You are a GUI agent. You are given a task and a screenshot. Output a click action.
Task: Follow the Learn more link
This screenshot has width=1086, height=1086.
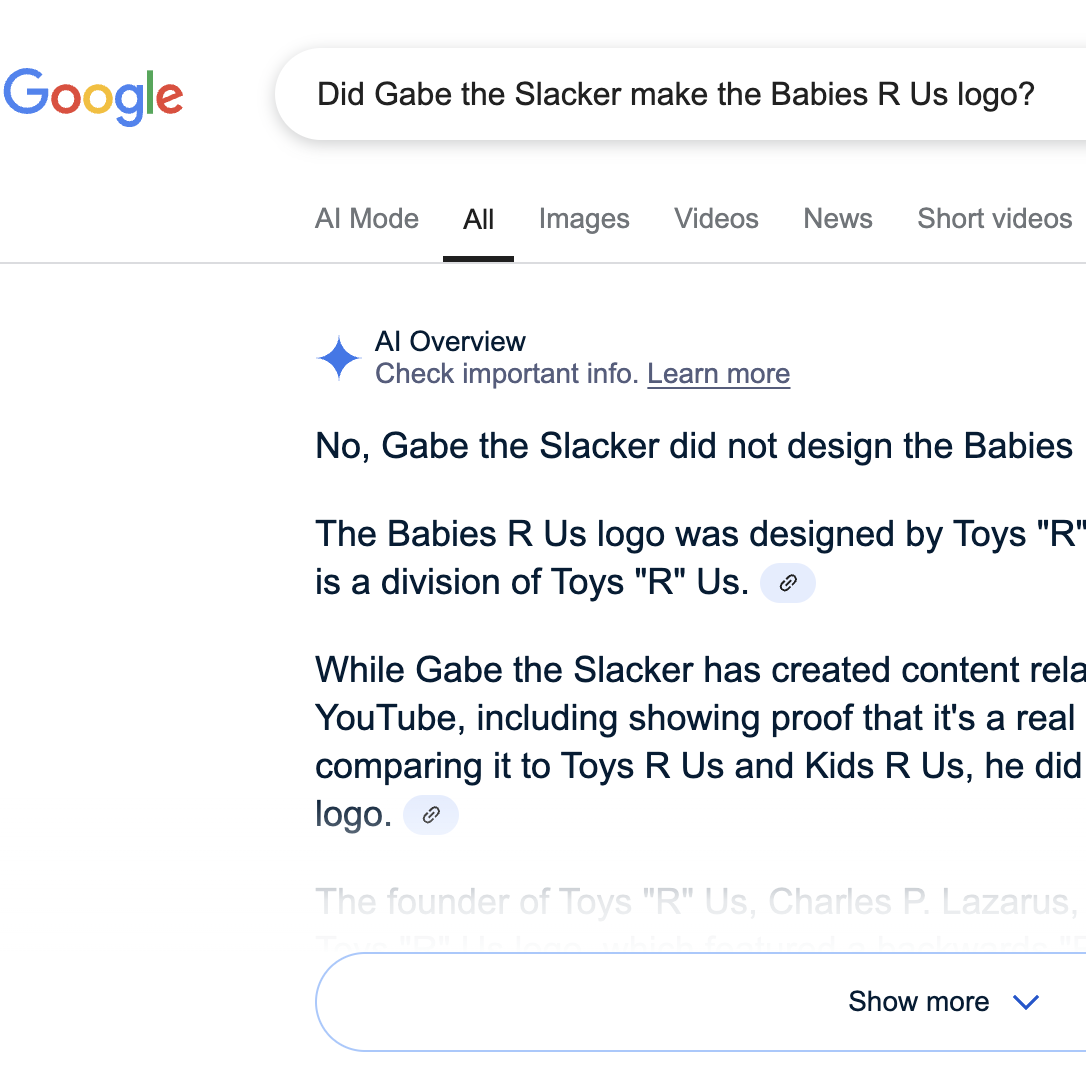click(719, 374)
